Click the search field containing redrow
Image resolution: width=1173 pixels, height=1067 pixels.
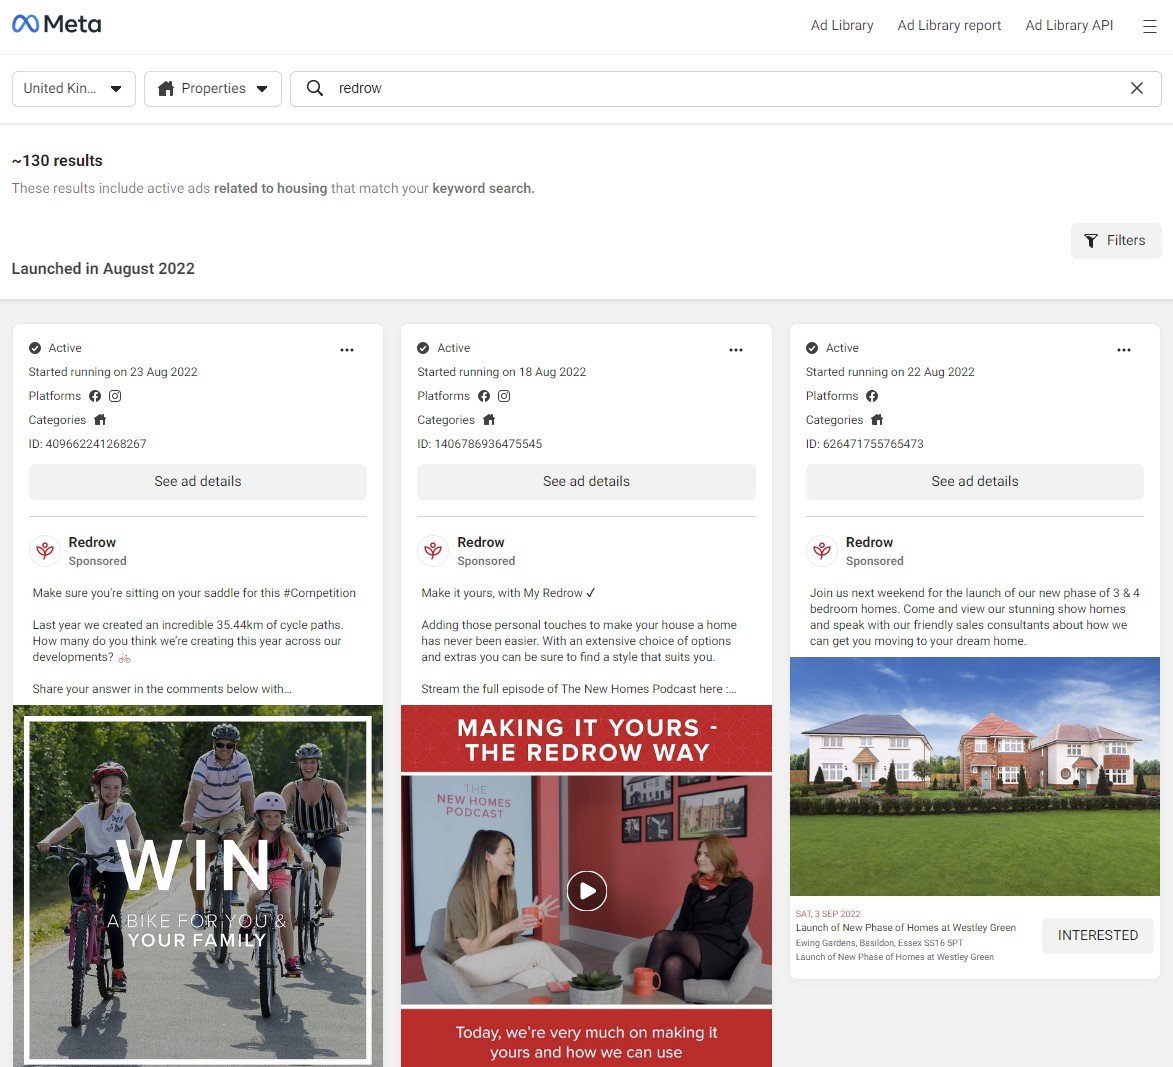point(726,88)
